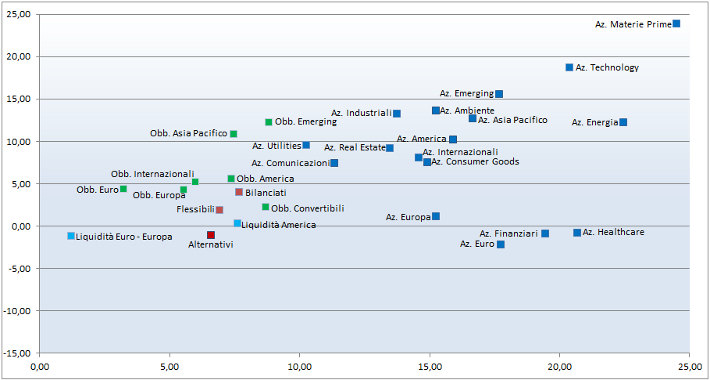
Task: Click the Az. Comunicazioni marker
Action: point(334,163)
